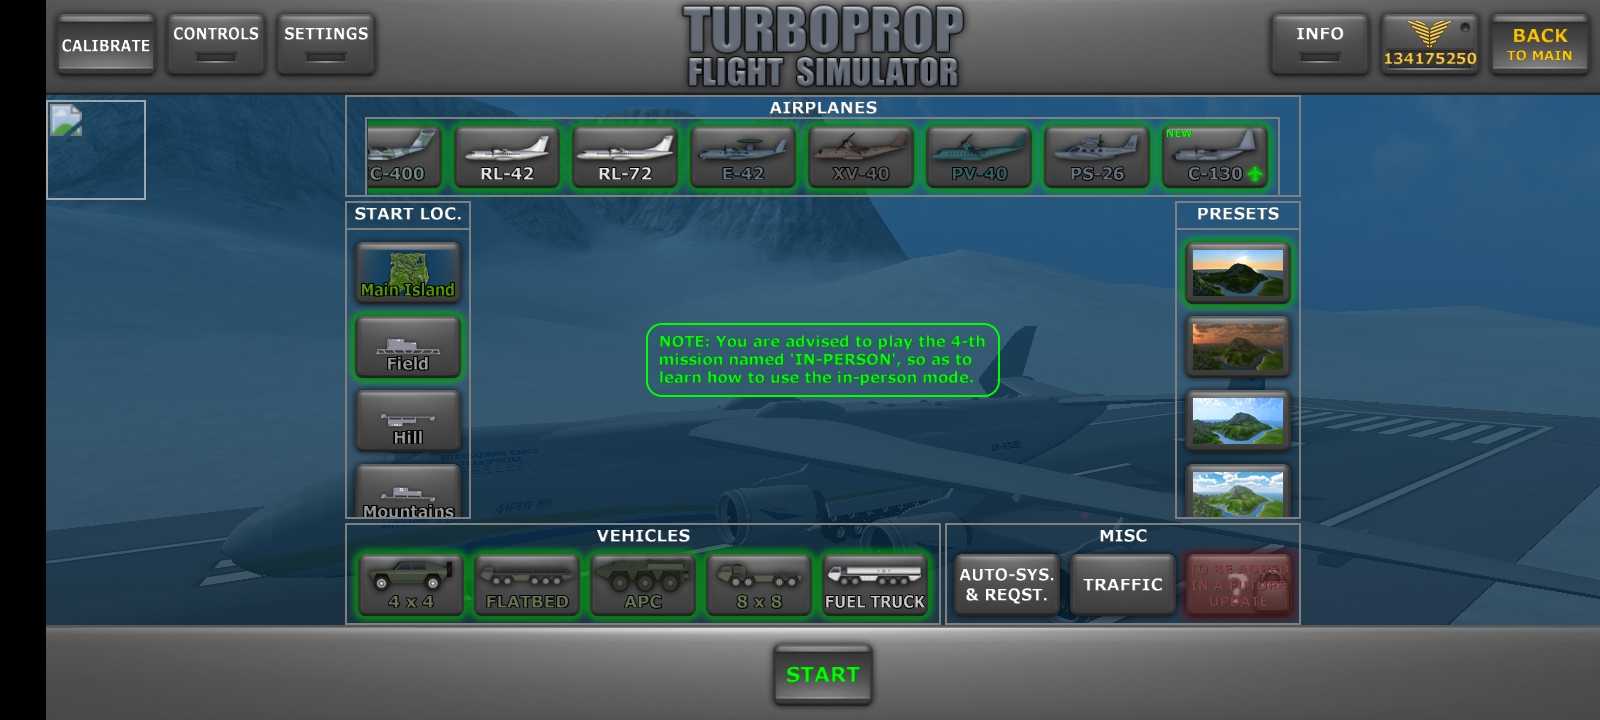Image resolution: width=1600 pixels, height=720 pixels.
Task: Open the Settings menu
Action: coord(326,44)
